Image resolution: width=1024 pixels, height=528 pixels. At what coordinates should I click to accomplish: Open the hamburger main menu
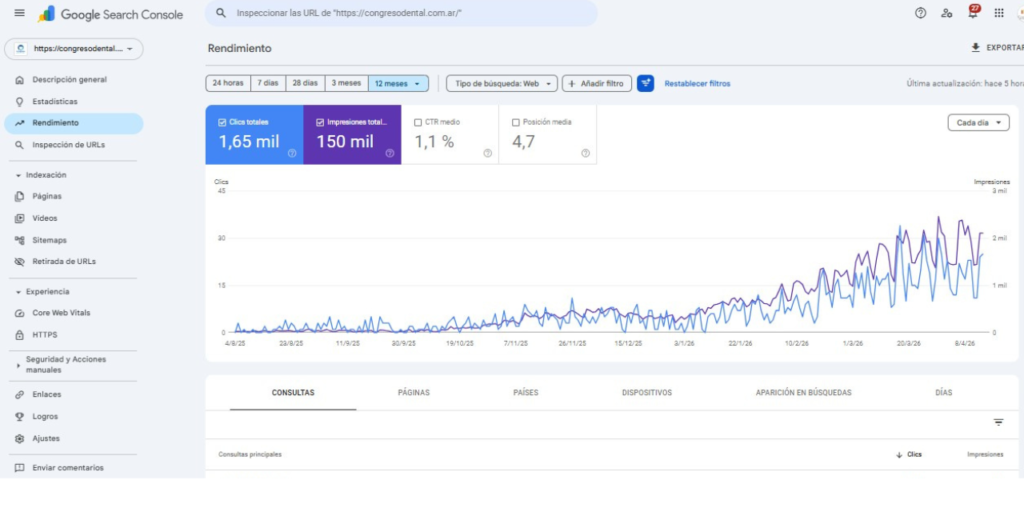(x=19, y=13)
